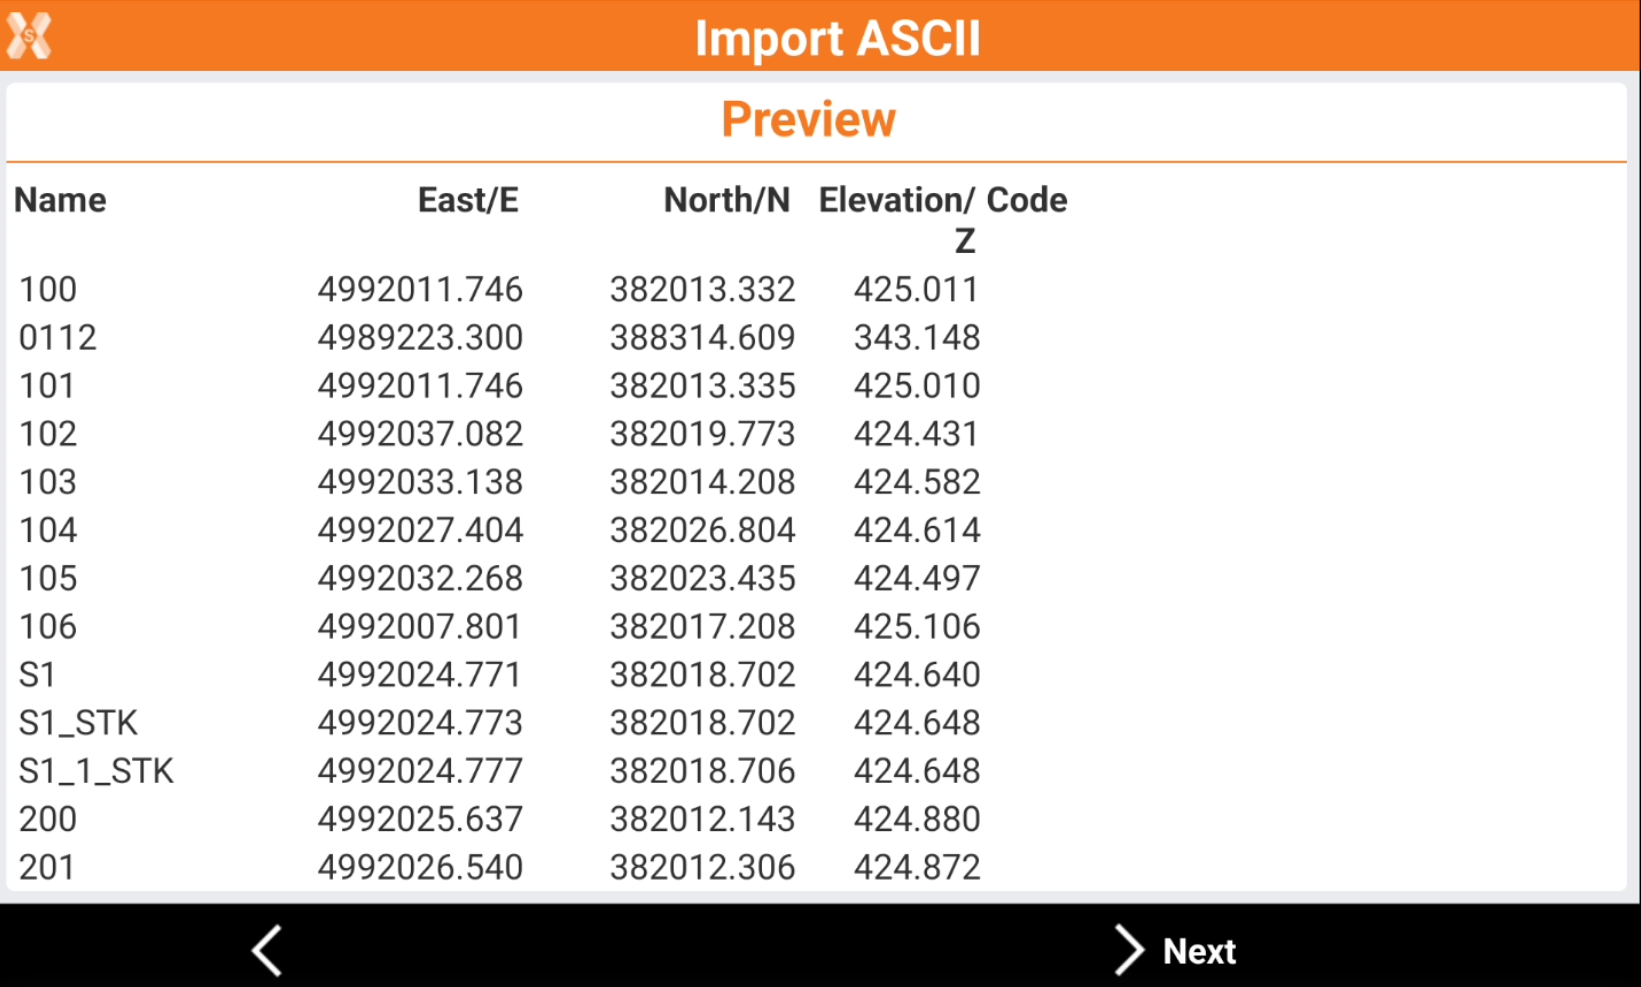Click the Code column header
Screen dimensions: 1641x987
point(1027,201)
